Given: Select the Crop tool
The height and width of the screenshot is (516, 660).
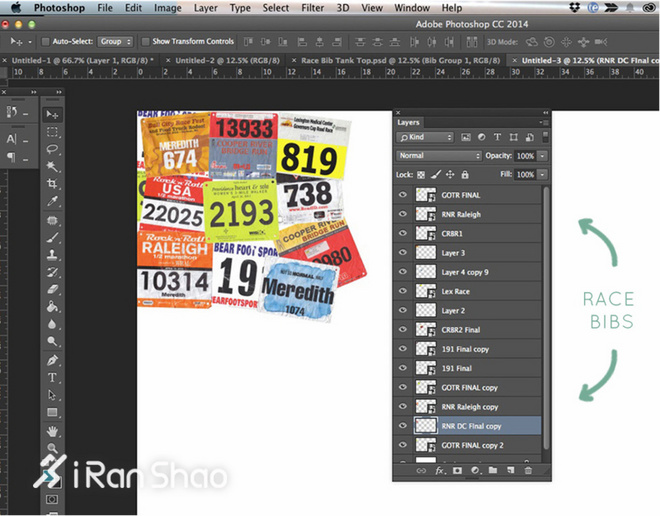Looking at the screenshot, I should click(x=53, y=185).
